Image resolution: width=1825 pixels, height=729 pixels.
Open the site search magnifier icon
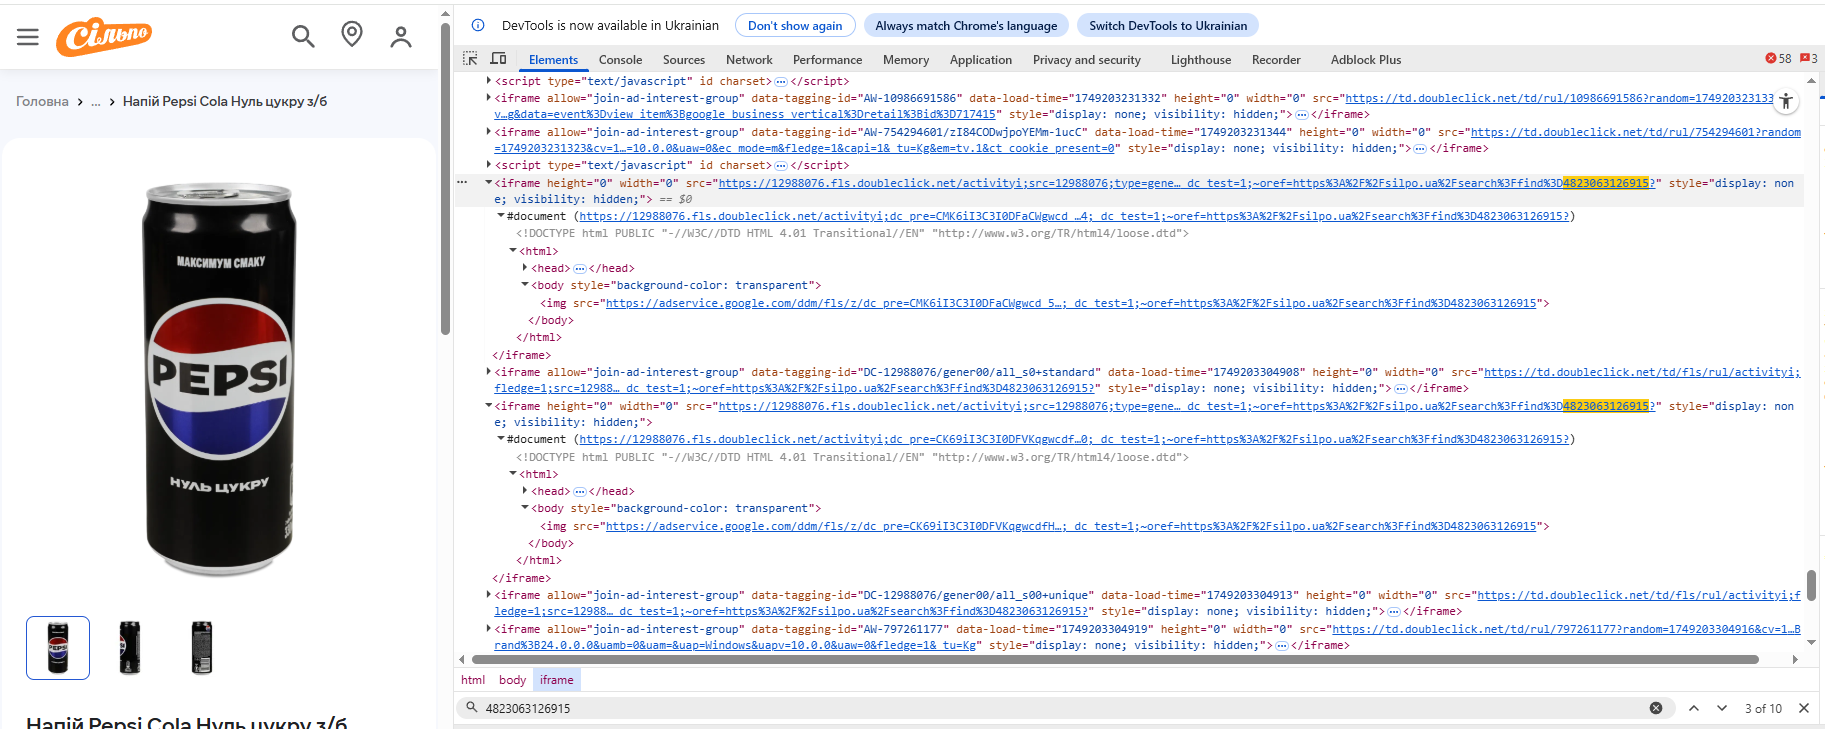(x=303, y=37)
